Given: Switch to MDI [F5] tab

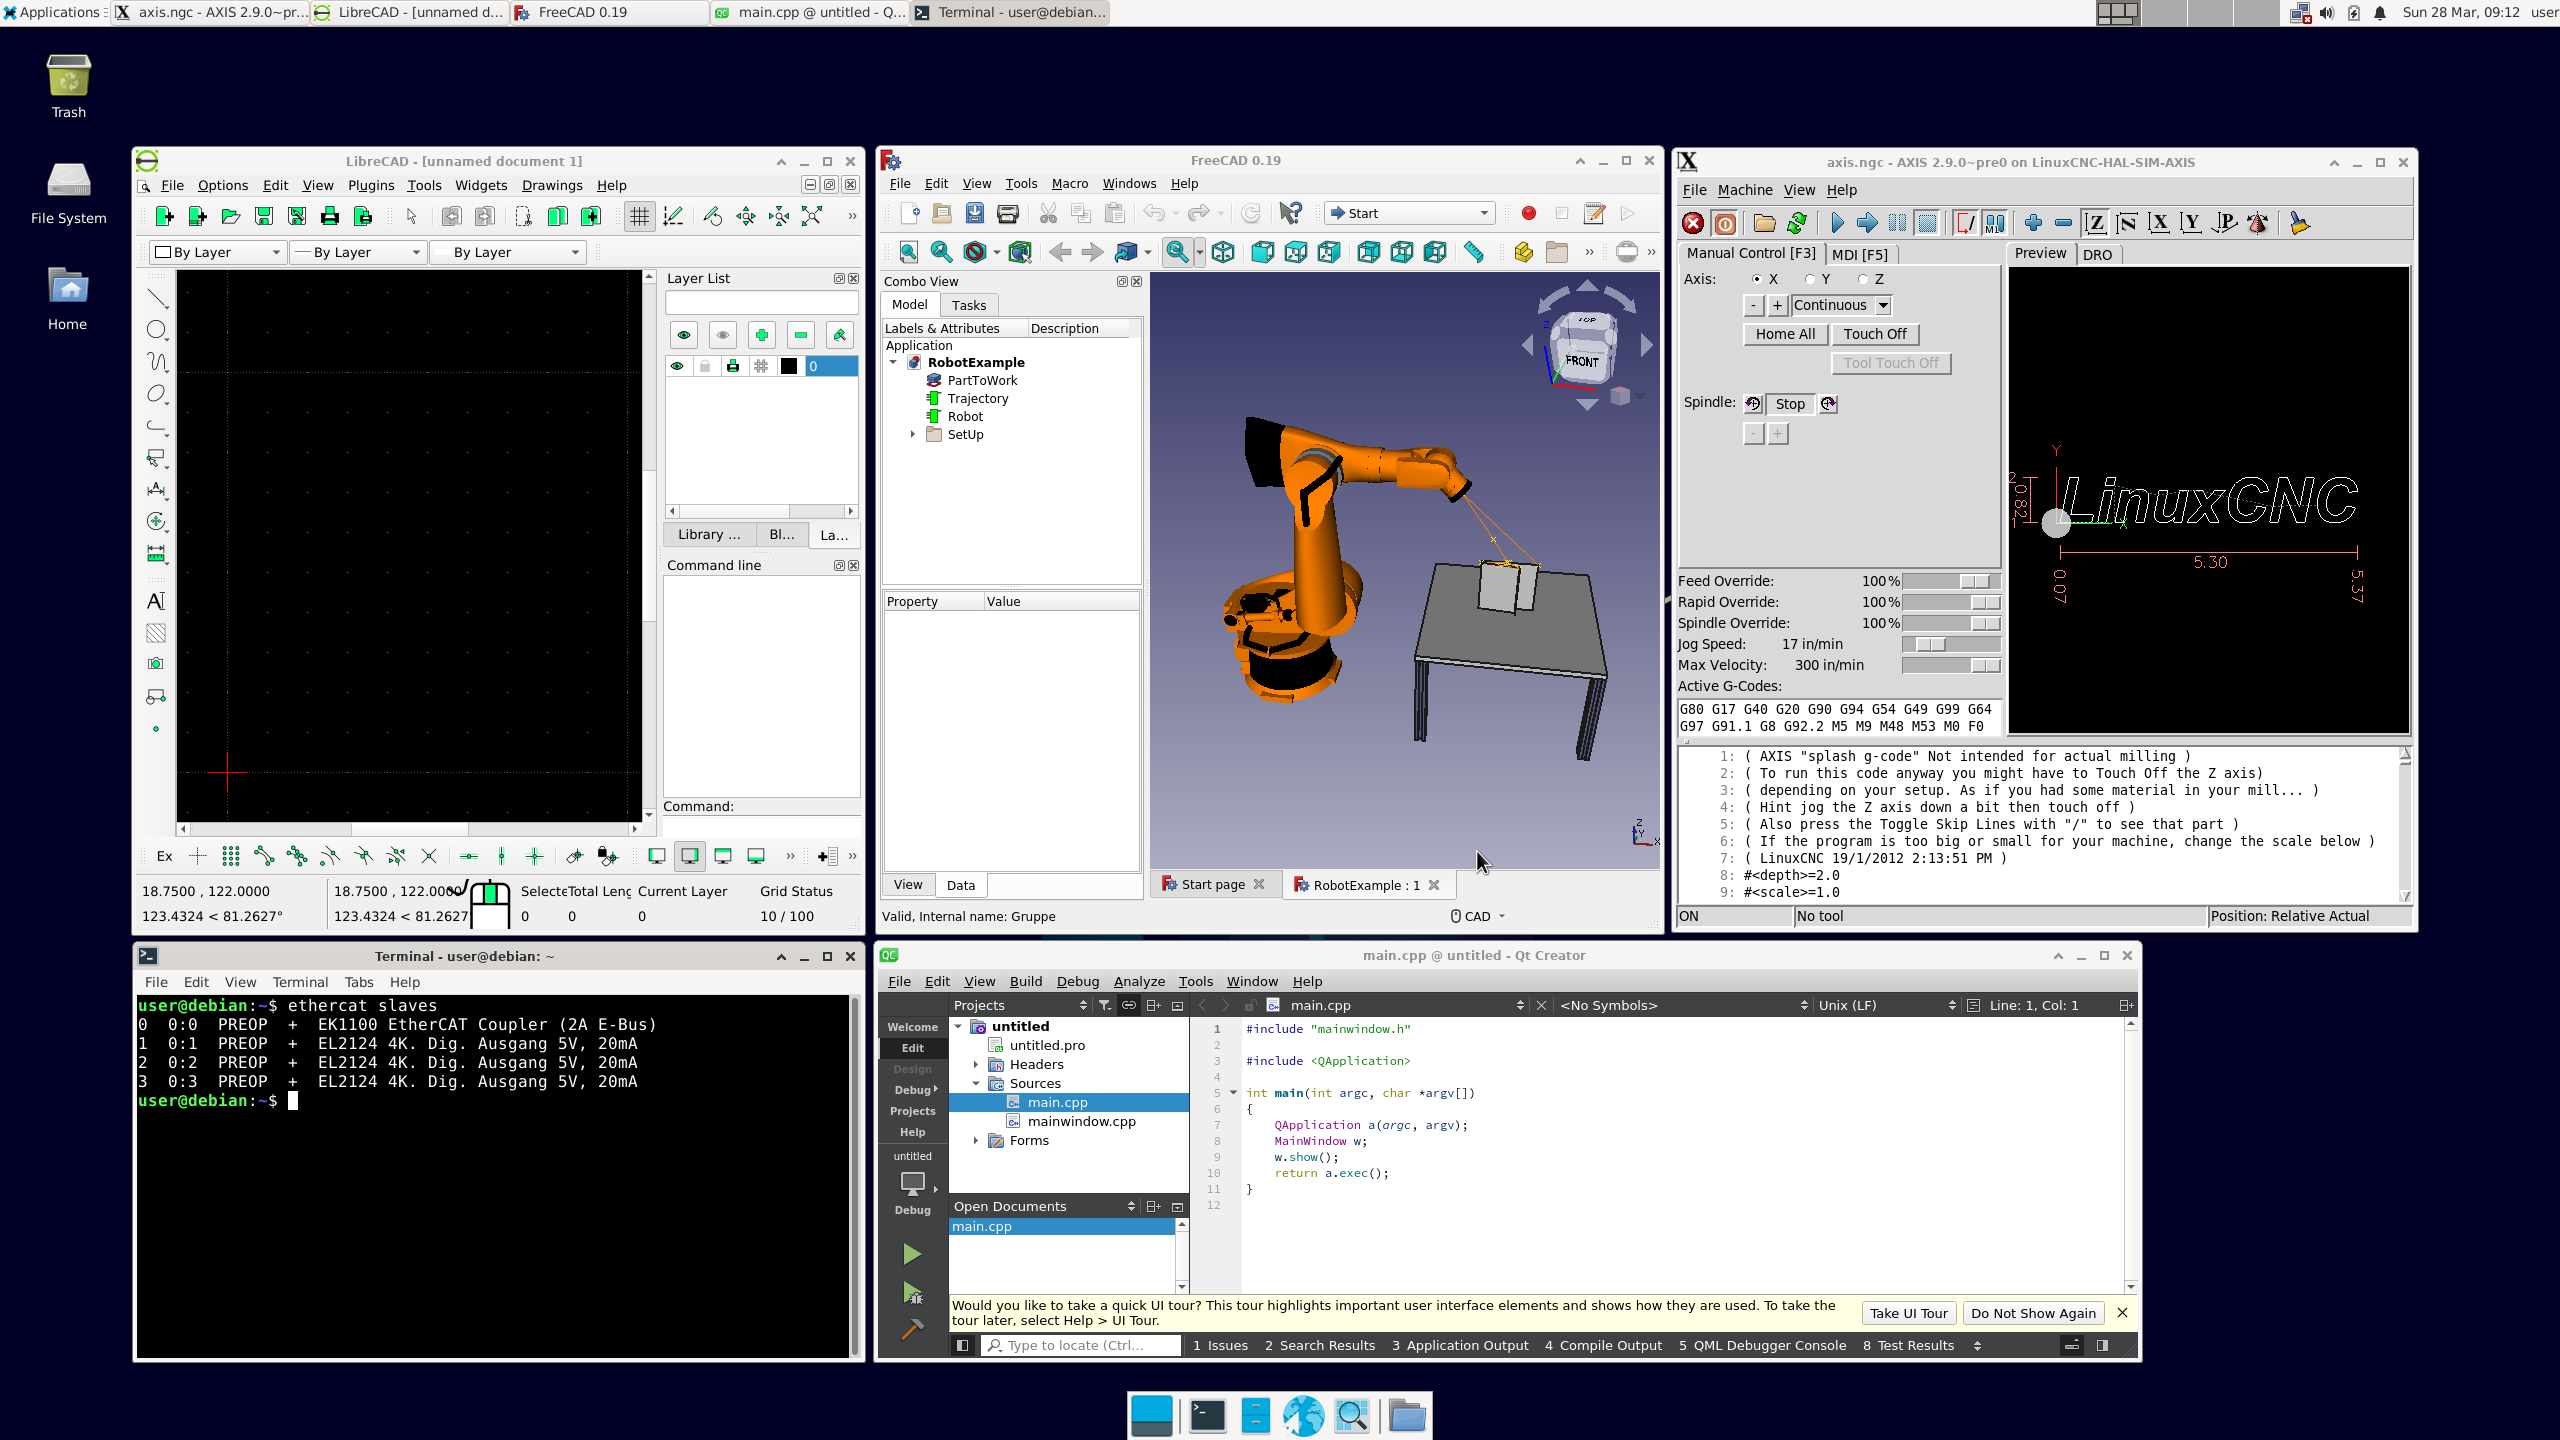Looking at the screenshot, I should pos(1860,254).
